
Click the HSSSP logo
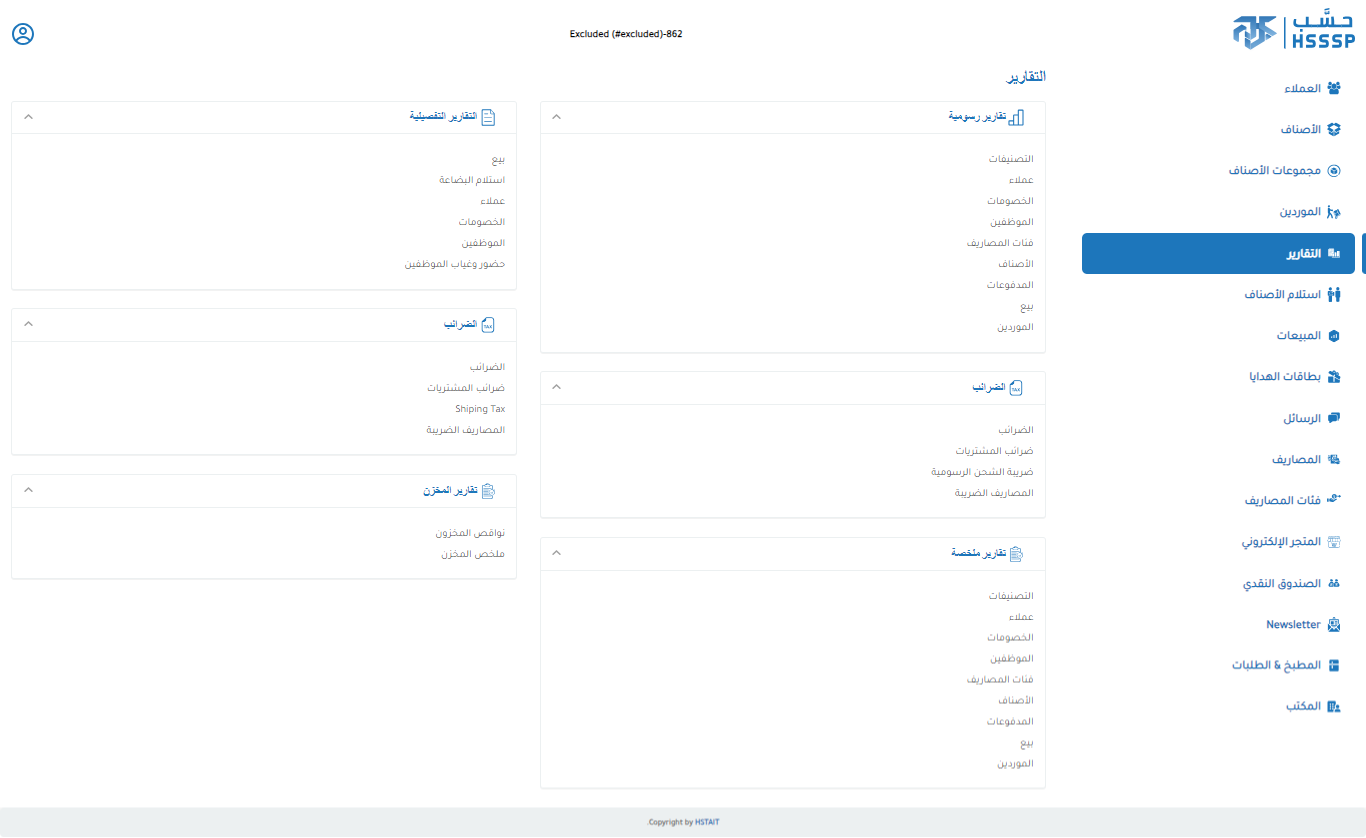[1293, 32]
